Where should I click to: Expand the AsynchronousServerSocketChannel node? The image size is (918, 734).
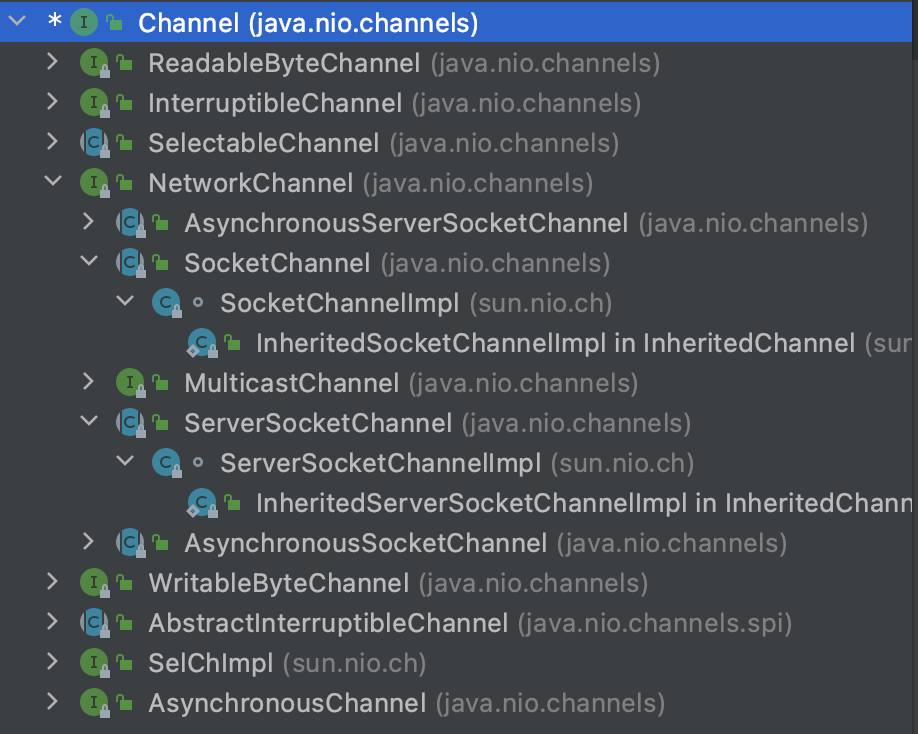pos(88,223)
